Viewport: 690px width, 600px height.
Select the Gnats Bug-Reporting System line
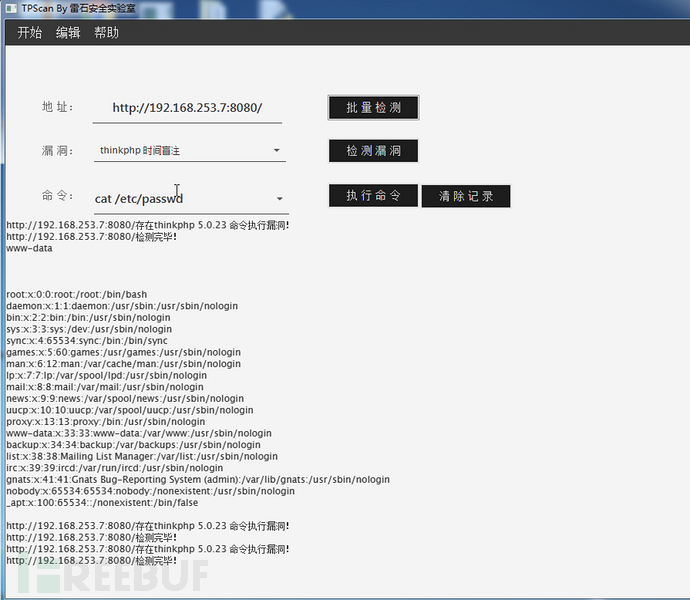tap(198, 479)
